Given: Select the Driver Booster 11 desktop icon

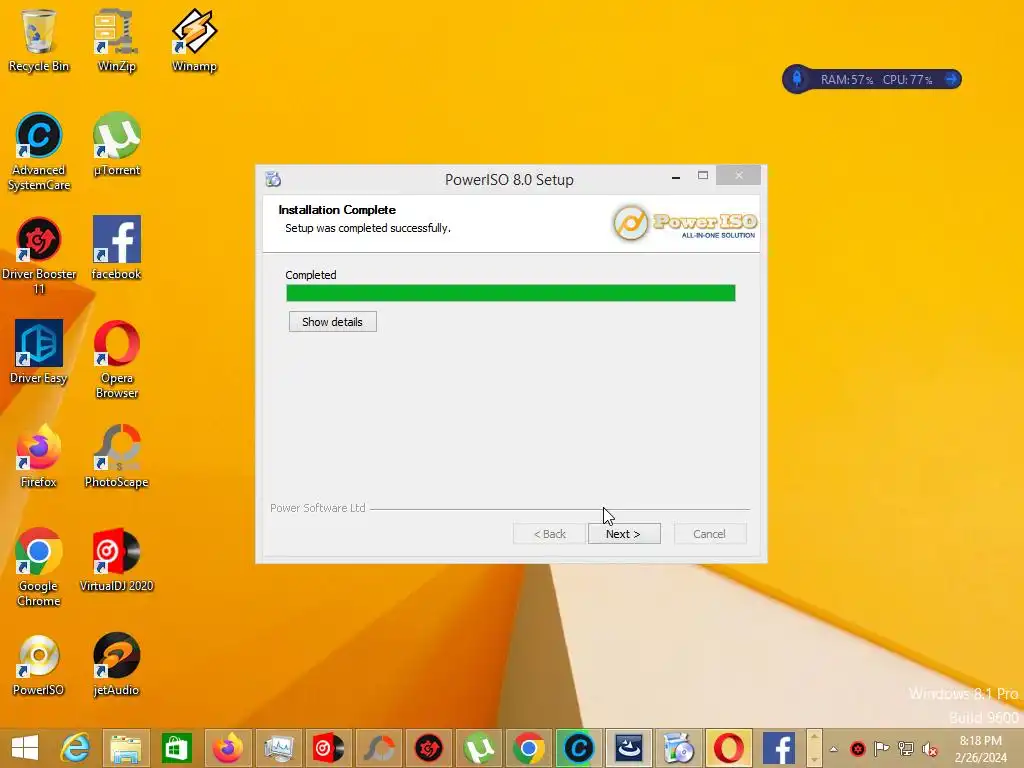Looking at the screenshot, I should coord(39,255).
